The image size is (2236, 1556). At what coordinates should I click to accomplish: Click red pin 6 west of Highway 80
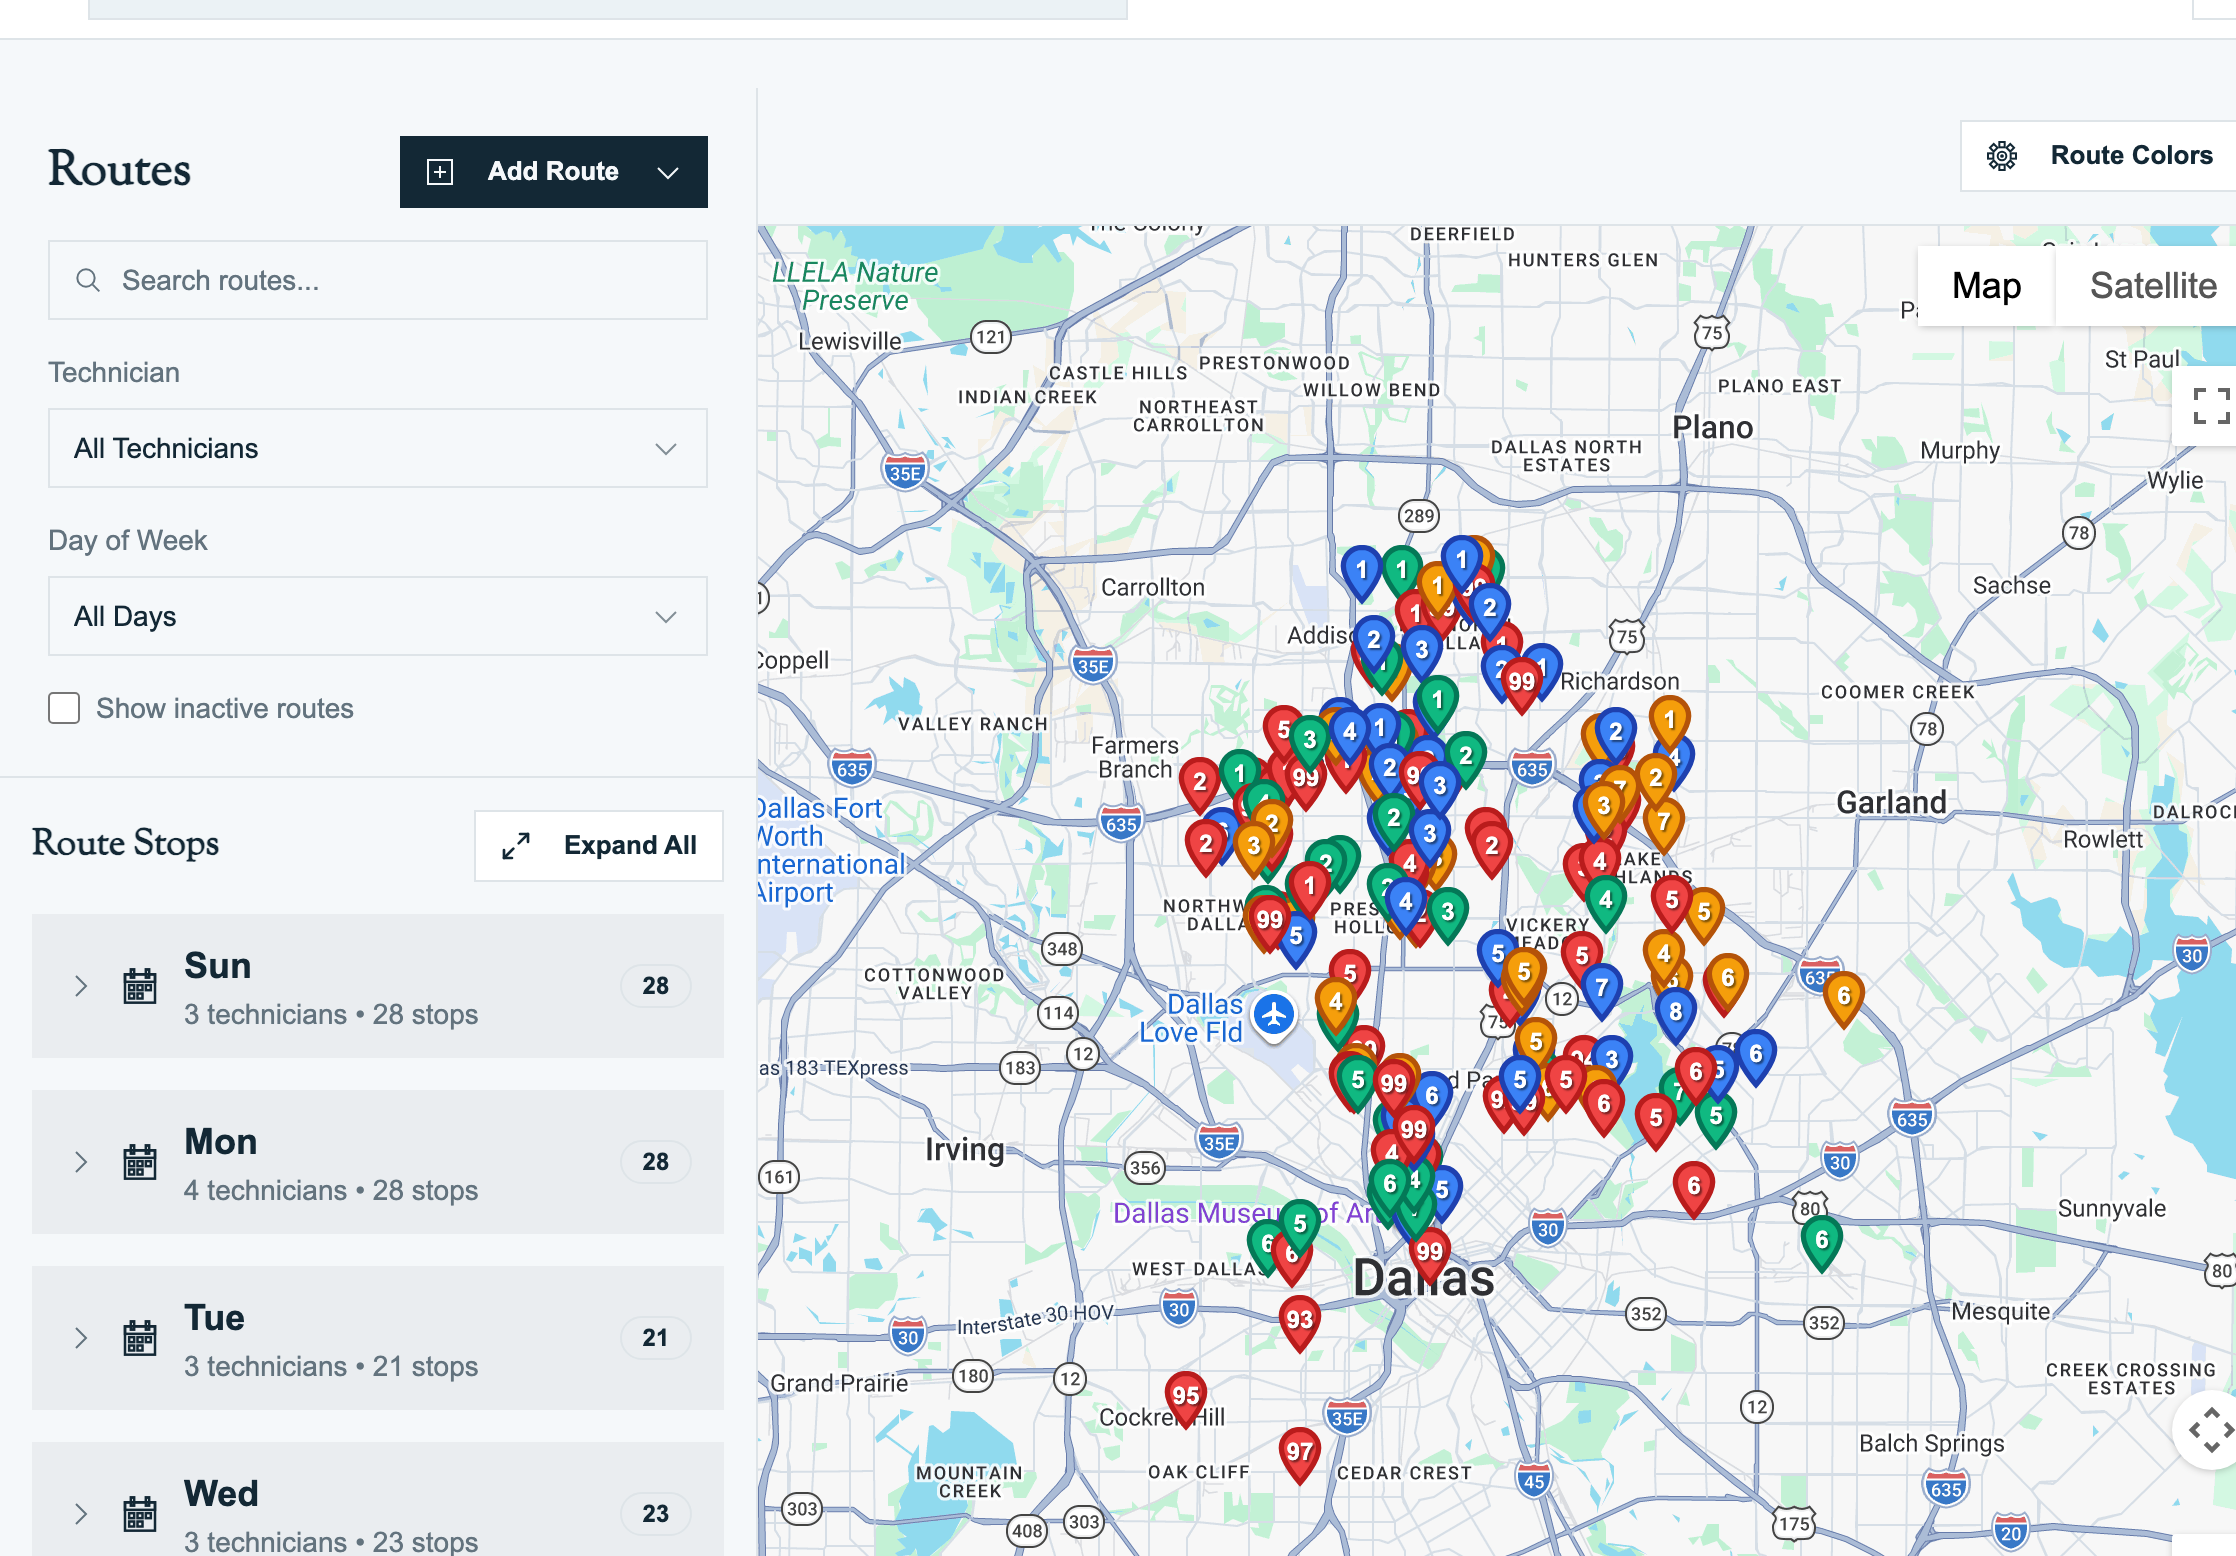[1693, 1190]
